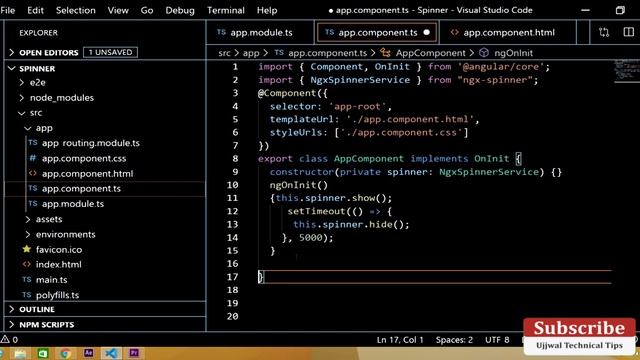Switch to the app.module.ts editor tab
Screen dimensions: 640x360
point(260,32)
